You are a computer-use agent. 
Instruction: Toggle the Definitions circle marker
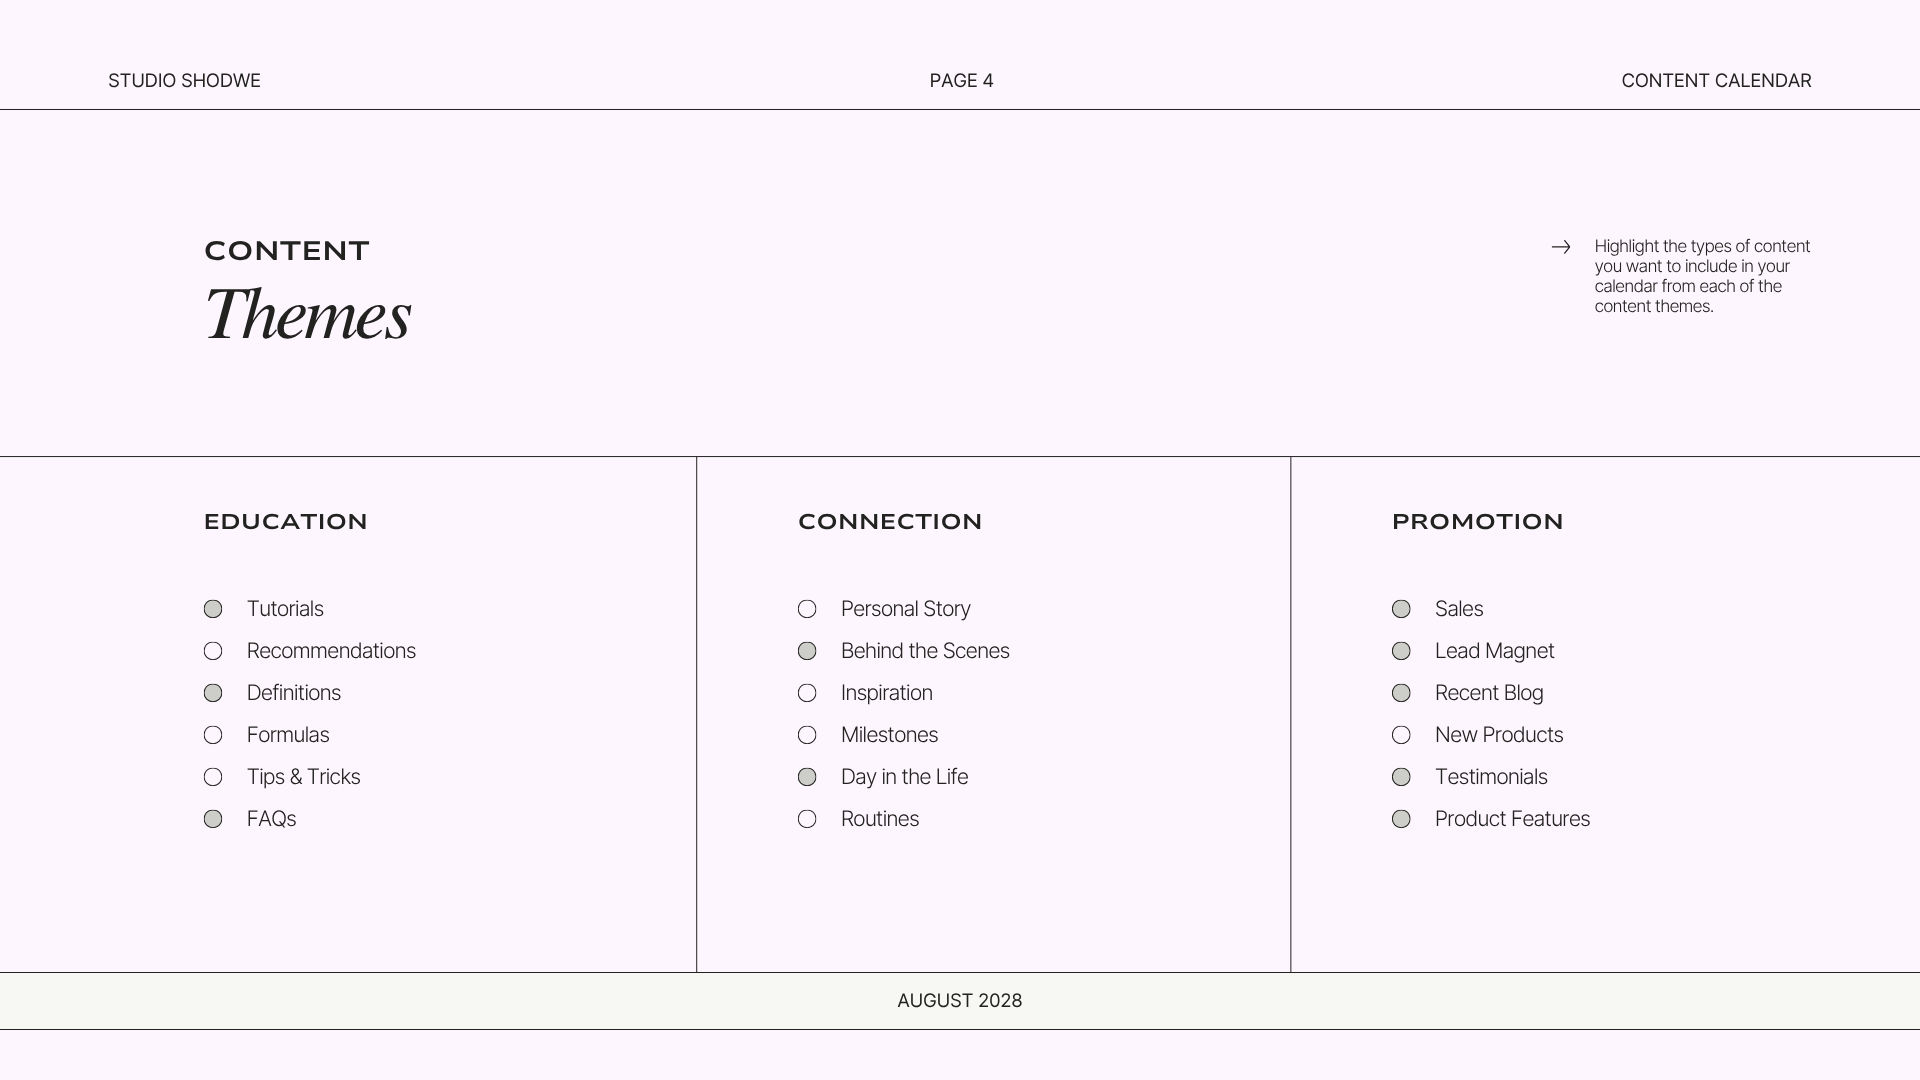(213, 693)
